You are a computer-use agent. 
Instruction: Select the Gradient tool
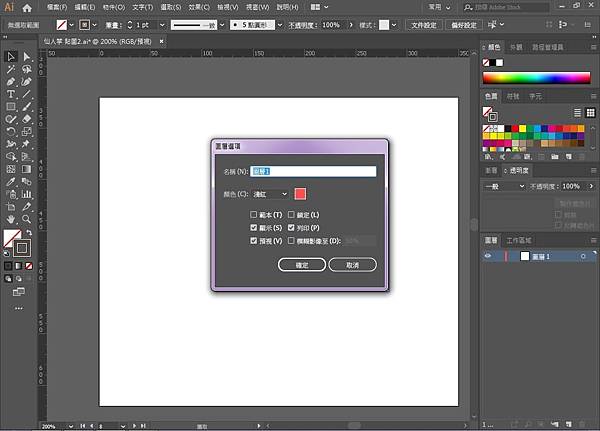pos(26,169)
